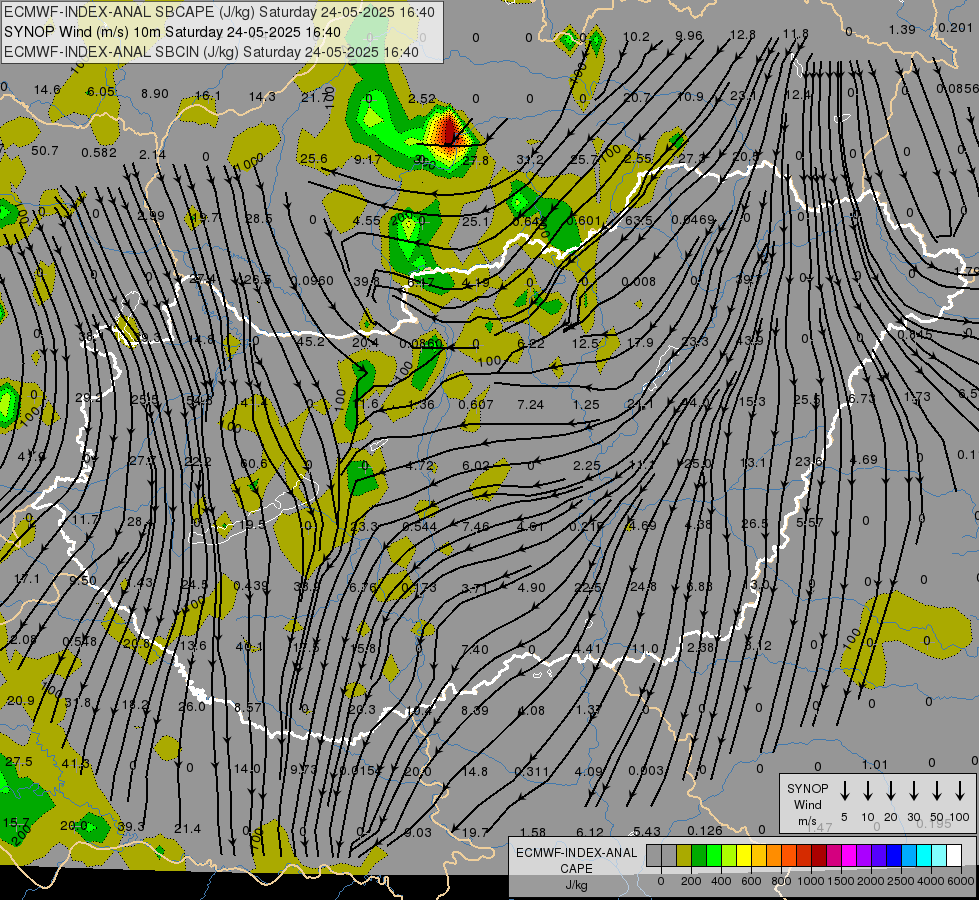979x900 pixels.
Task: Select the 0.607 data value
Action: (x=476, y=405)
